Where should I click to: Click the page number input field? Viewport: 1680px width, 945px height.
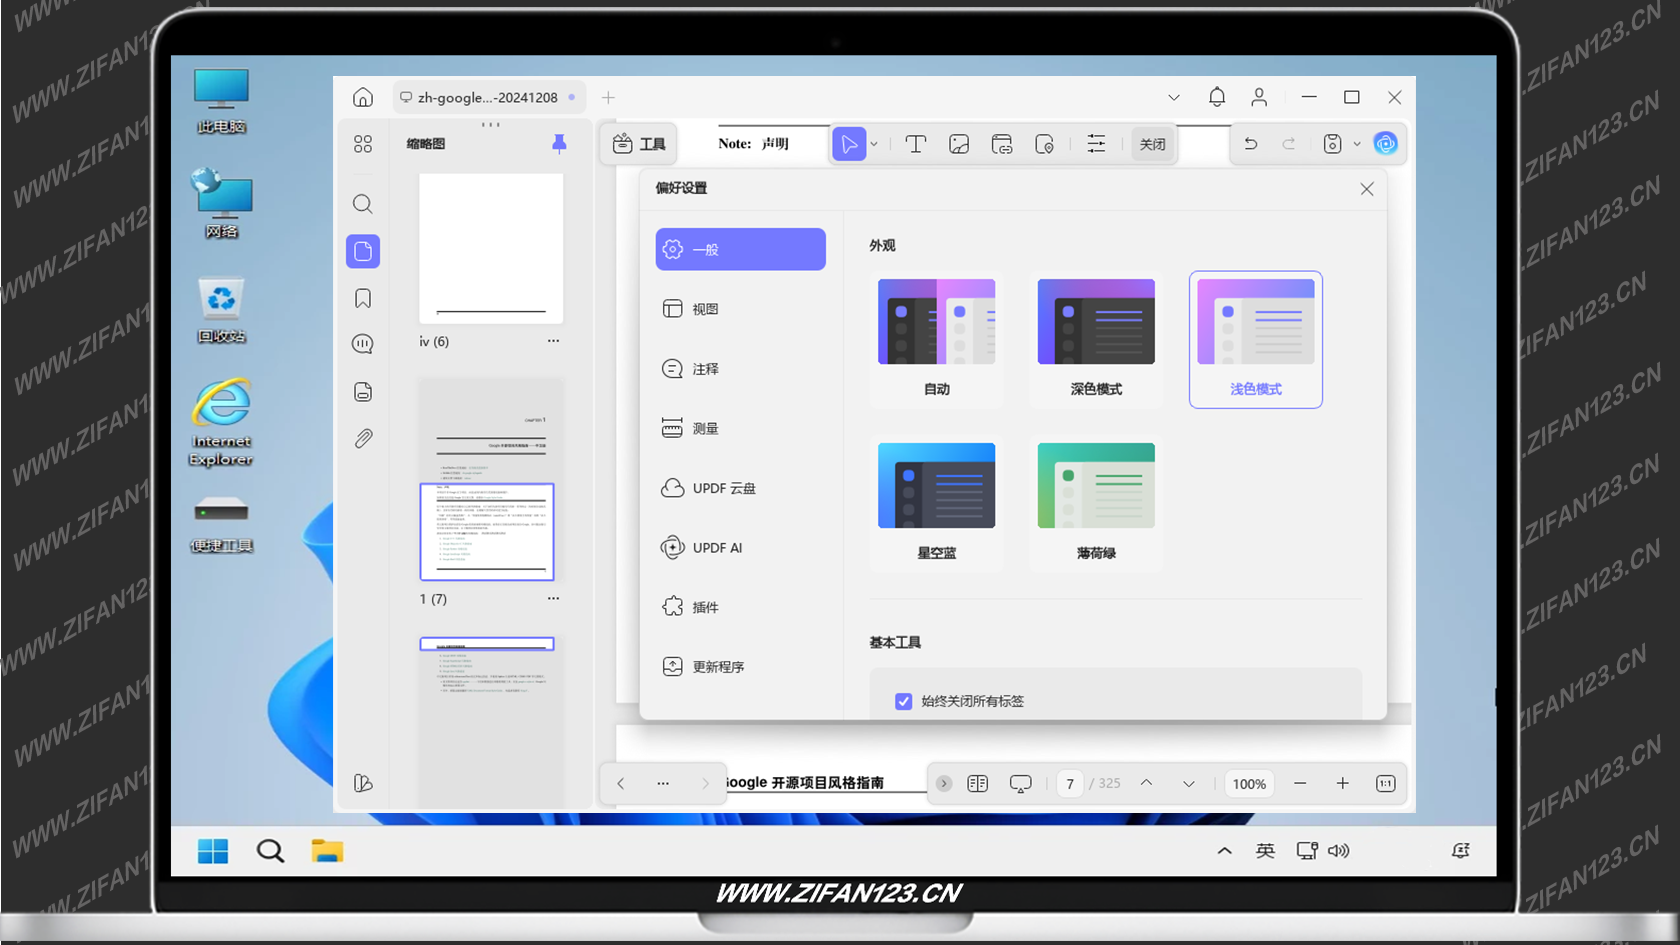(x=1070, y=784)
